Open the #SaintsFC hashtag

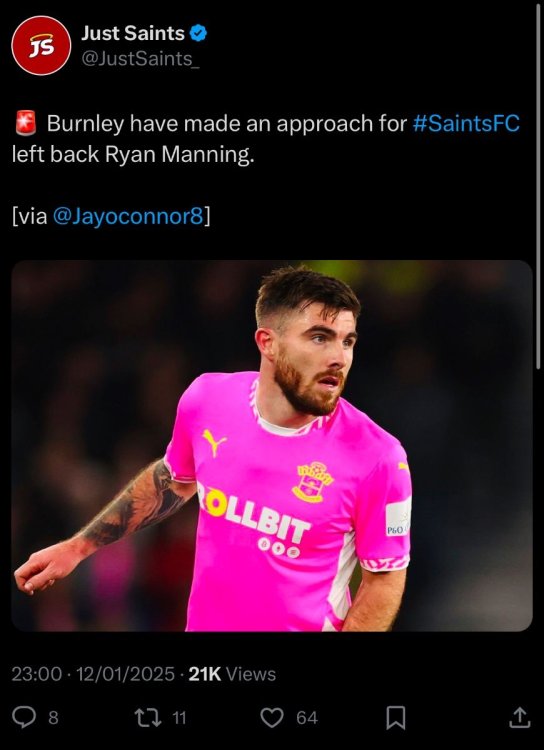[x=466, y=124]
